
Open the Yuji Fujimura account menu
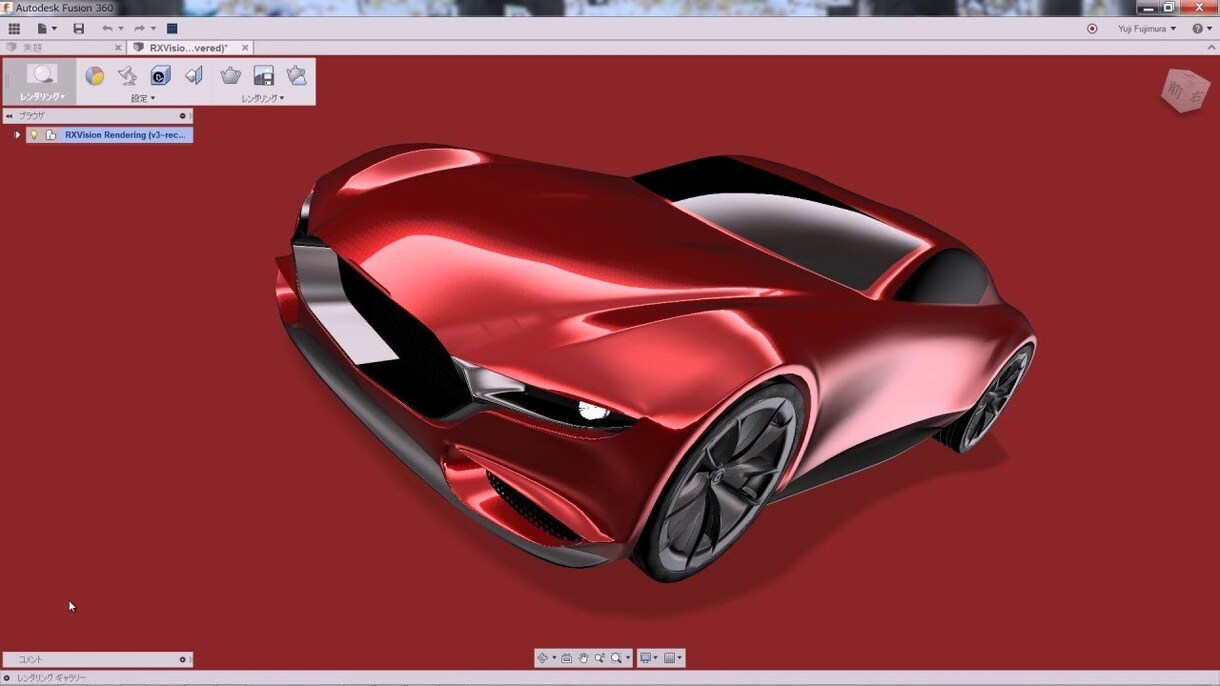click(1147, 29)
